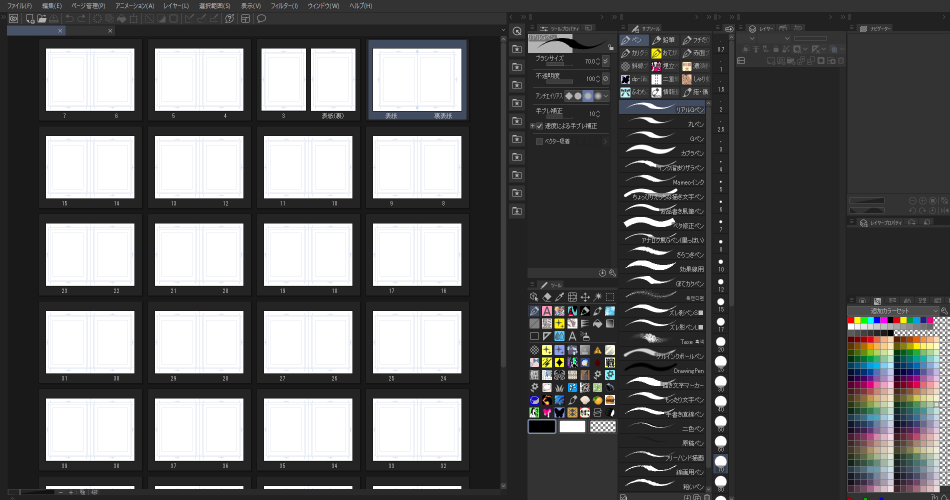Toggle the brush size dynamics button
The height and width of the screenshot is (500, 950).
click(x=607, y=60)
